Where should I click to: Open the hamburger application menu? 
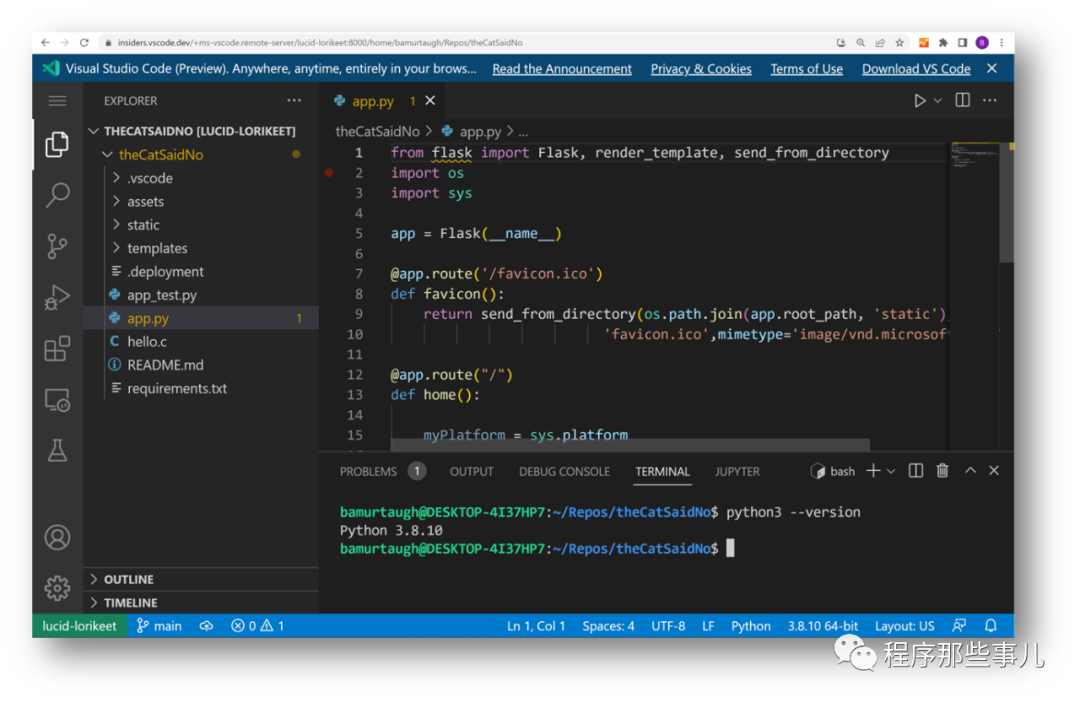(57, 101)
